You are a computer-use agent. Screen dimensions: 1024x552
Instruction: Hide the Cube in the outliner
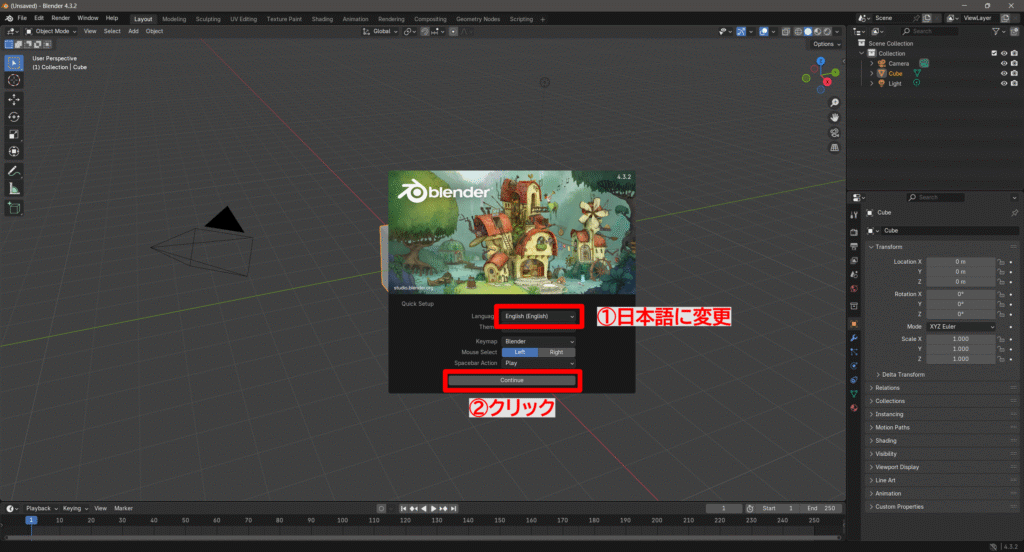tap(1004, 73)
